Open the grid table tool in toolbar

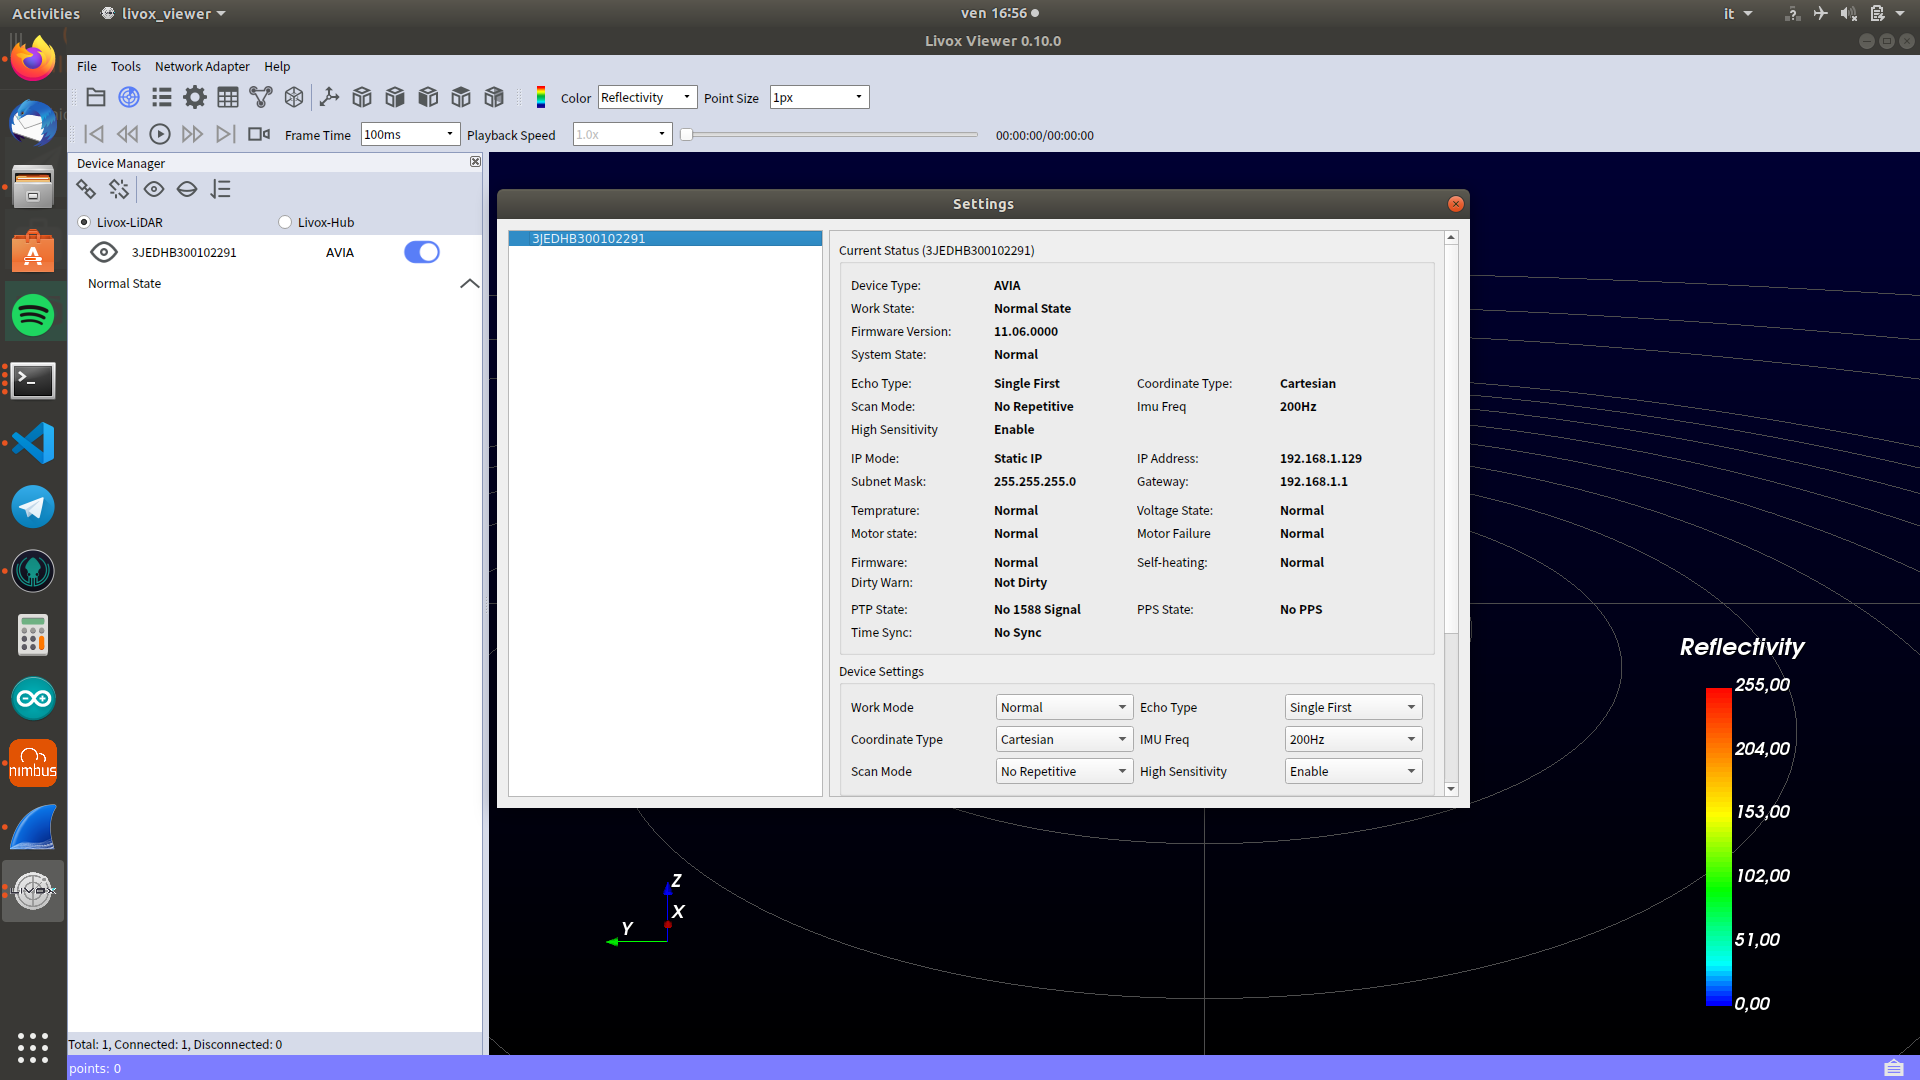pyautogui.click(x=227, y=97)
